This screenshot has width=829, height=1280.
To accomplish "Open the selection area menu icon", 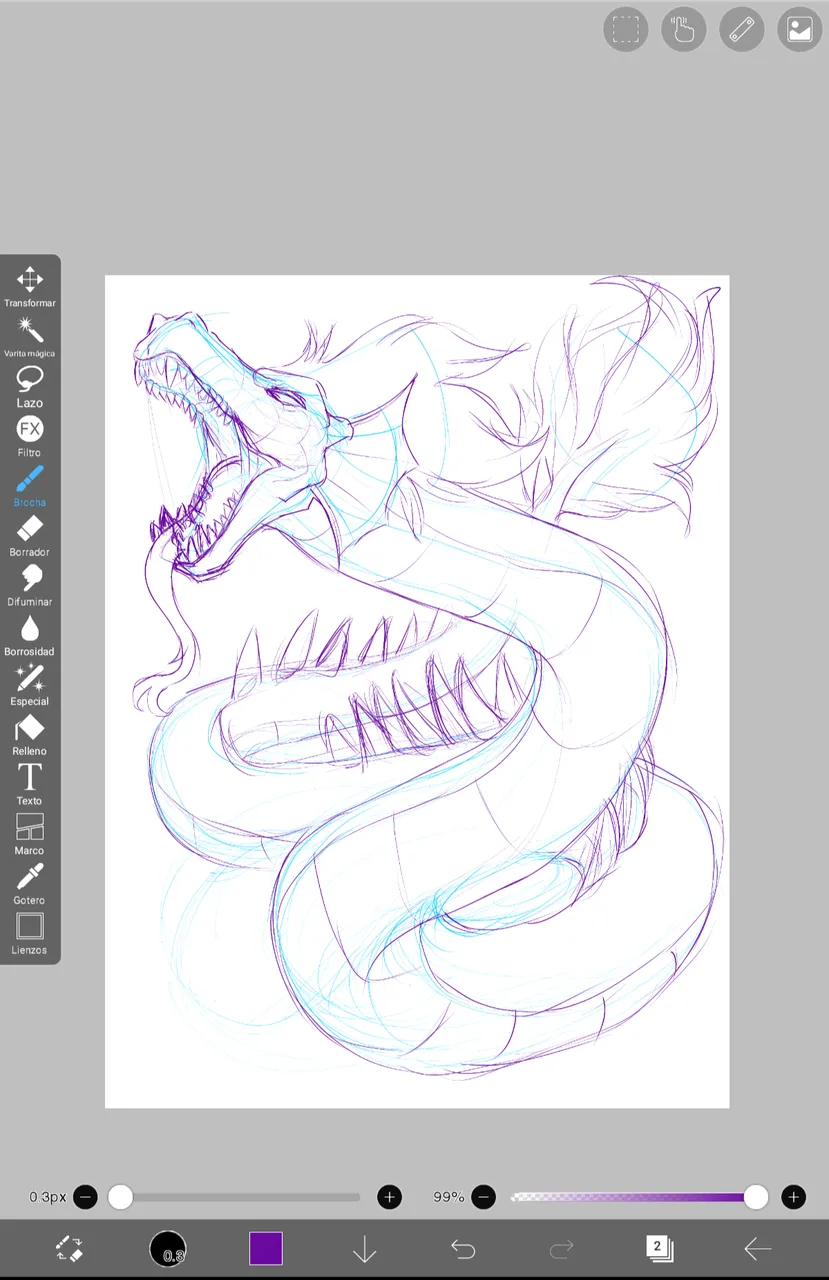I will point(626,29).
